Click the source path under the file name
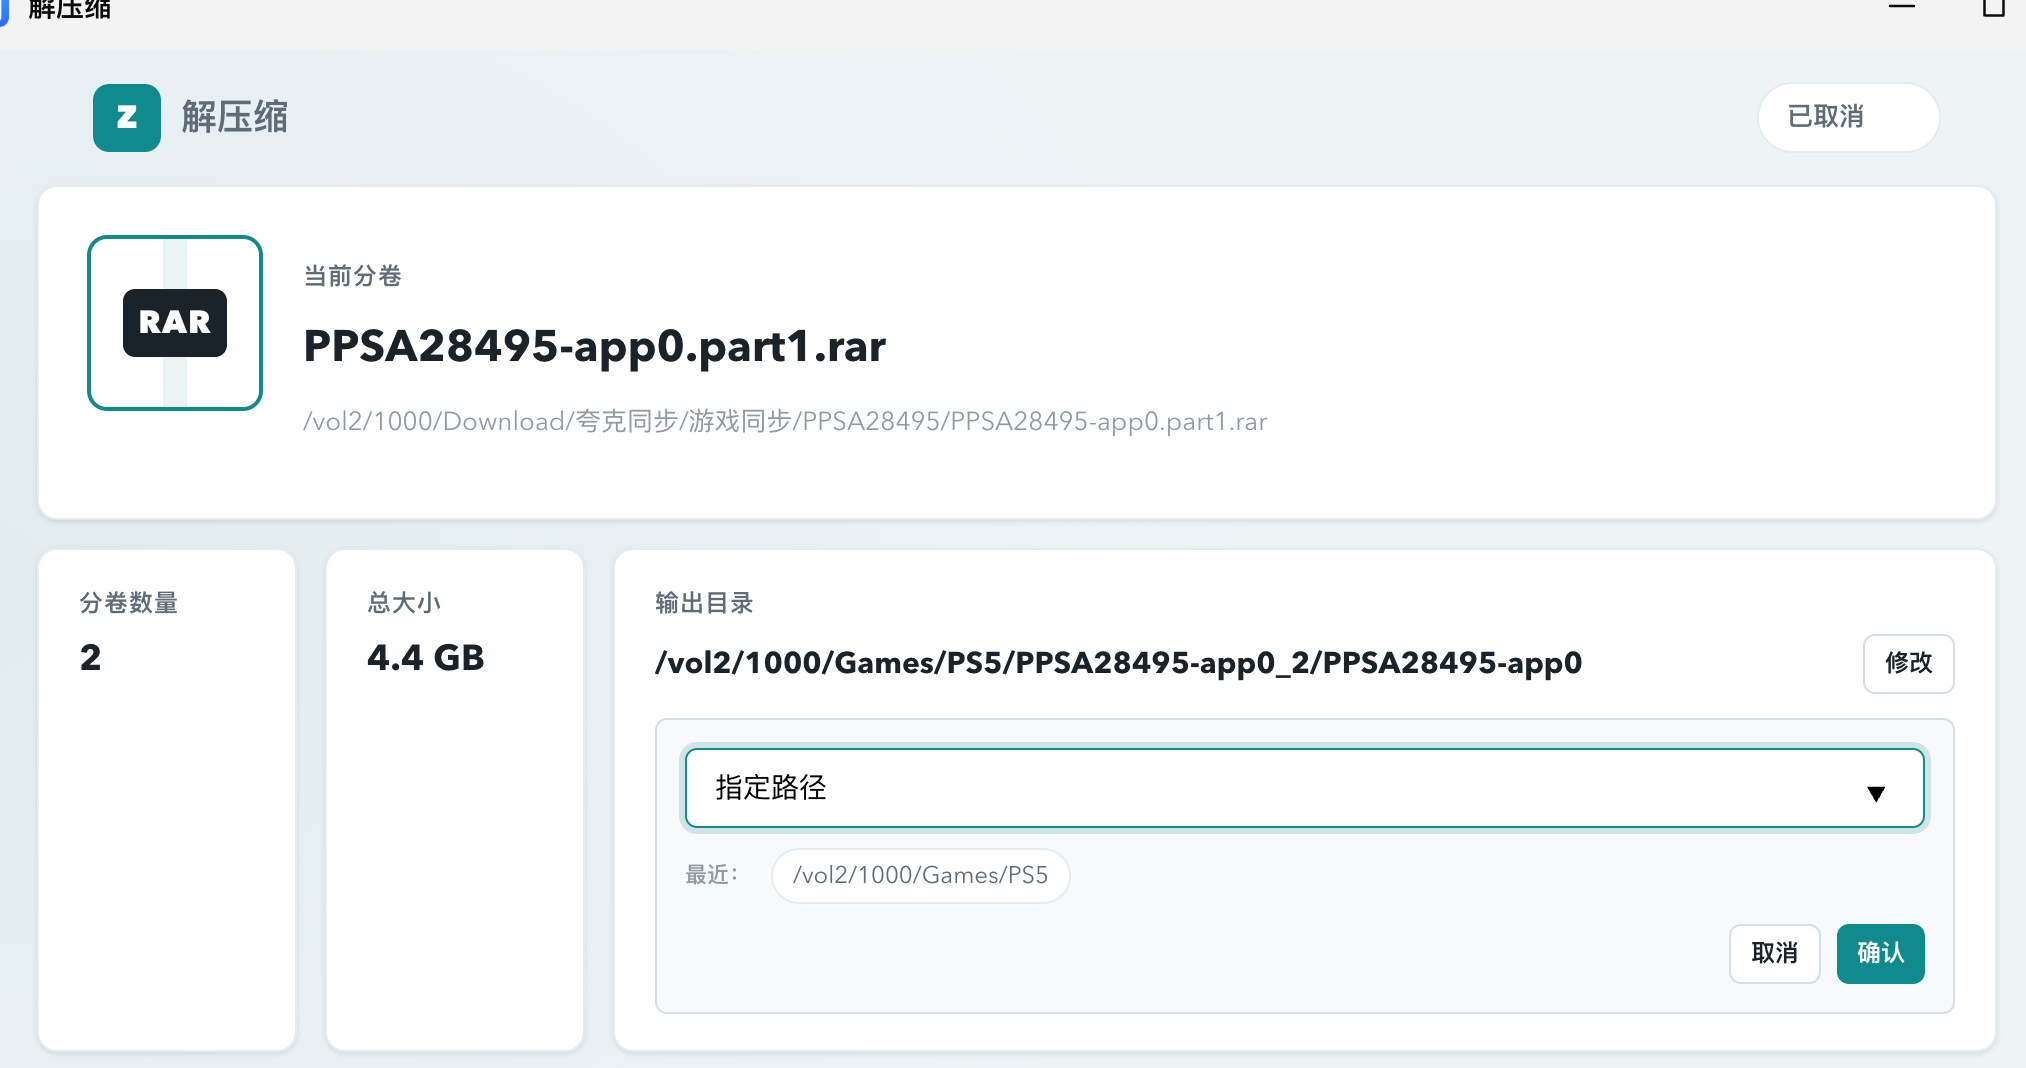This screenshot has height=1068, width=2026. 785,421
